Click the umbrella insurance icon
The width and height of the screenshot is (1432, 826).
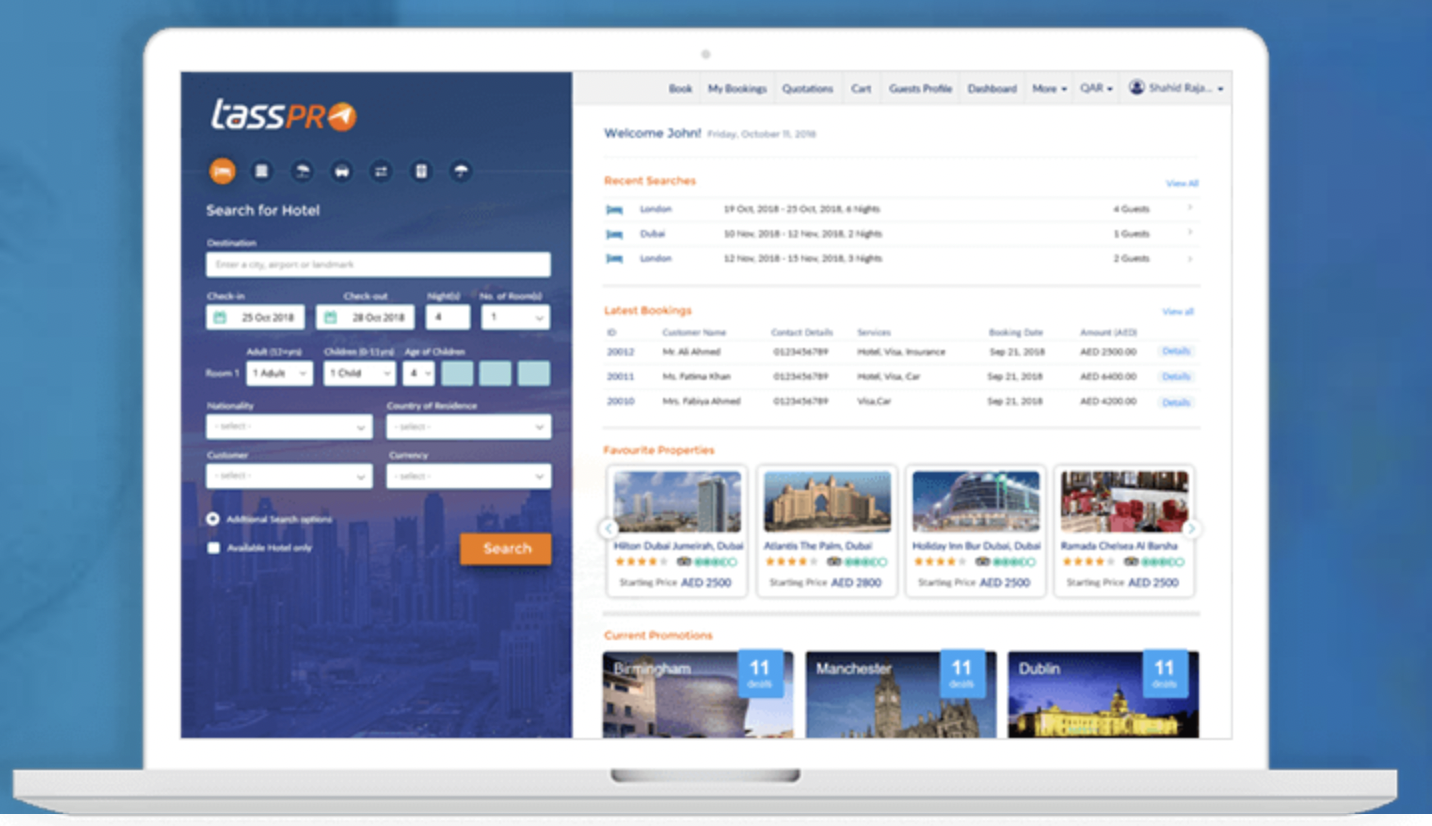(460, 171)
